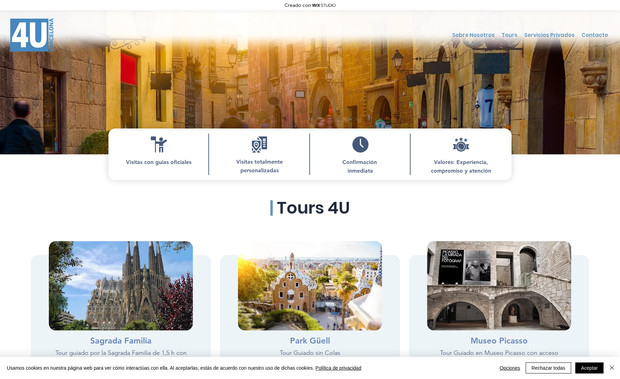
Task: Click the values medal icon
Action: tap(461, 145)
